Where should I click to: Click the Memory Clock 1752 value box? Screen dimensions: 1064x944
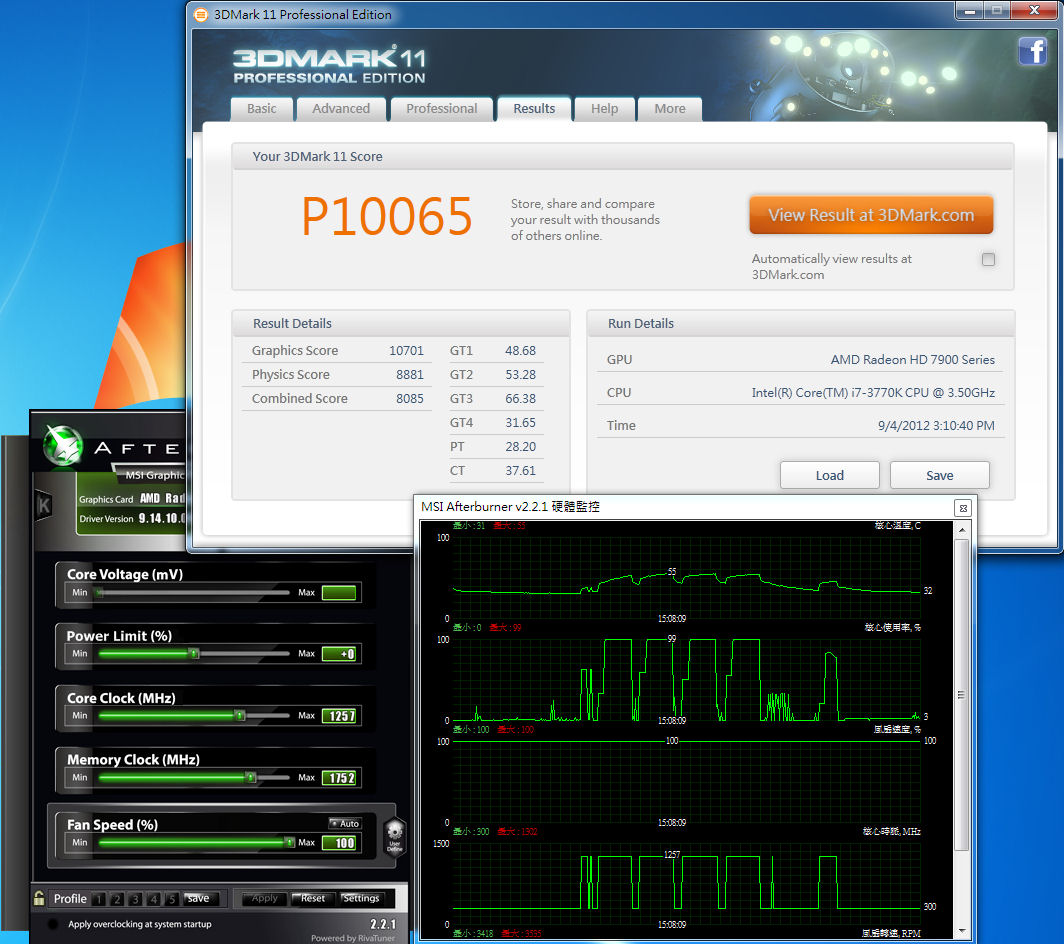(341, 777)
